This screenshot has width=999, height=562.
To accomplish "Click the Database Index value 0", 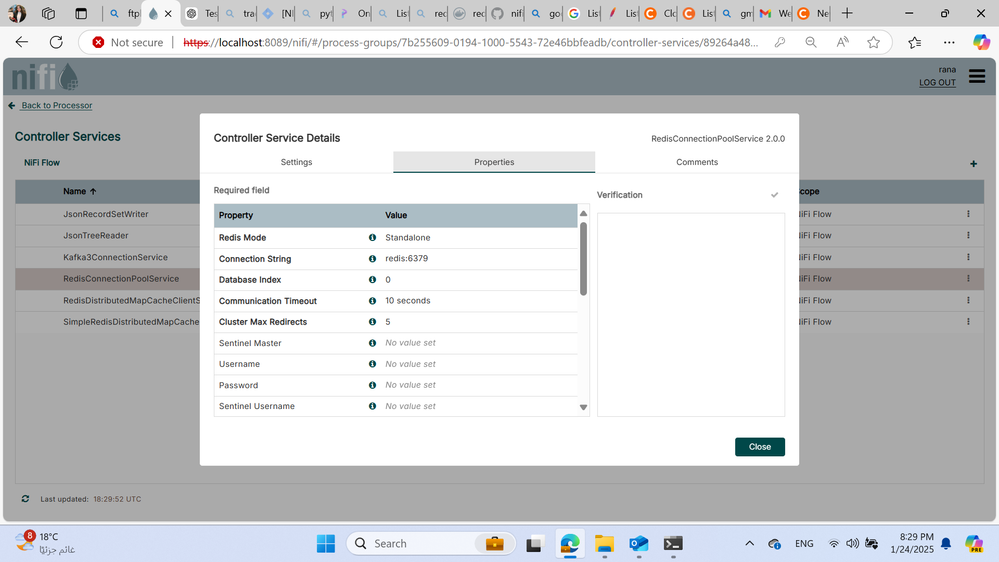I will tap(387, 280).
